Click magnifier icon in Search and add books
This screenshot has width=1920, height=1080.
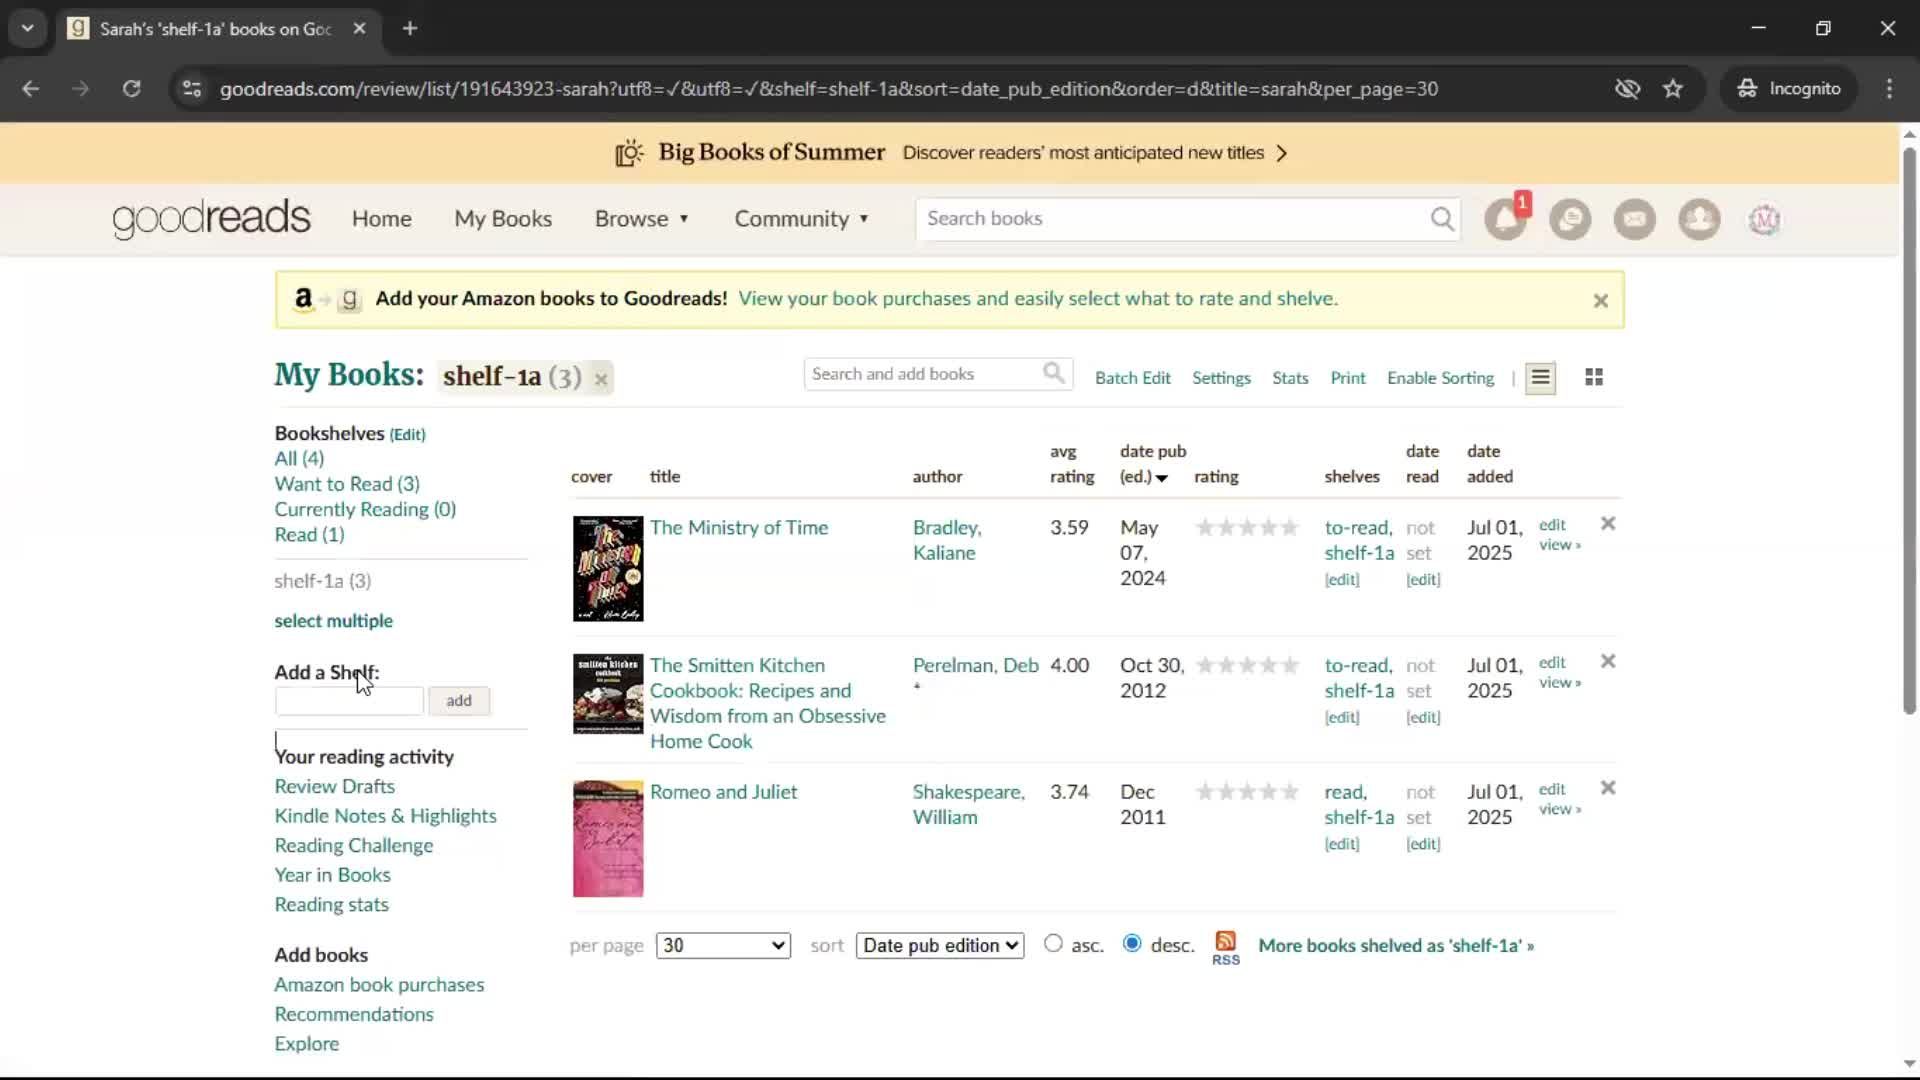[1054, 373]
